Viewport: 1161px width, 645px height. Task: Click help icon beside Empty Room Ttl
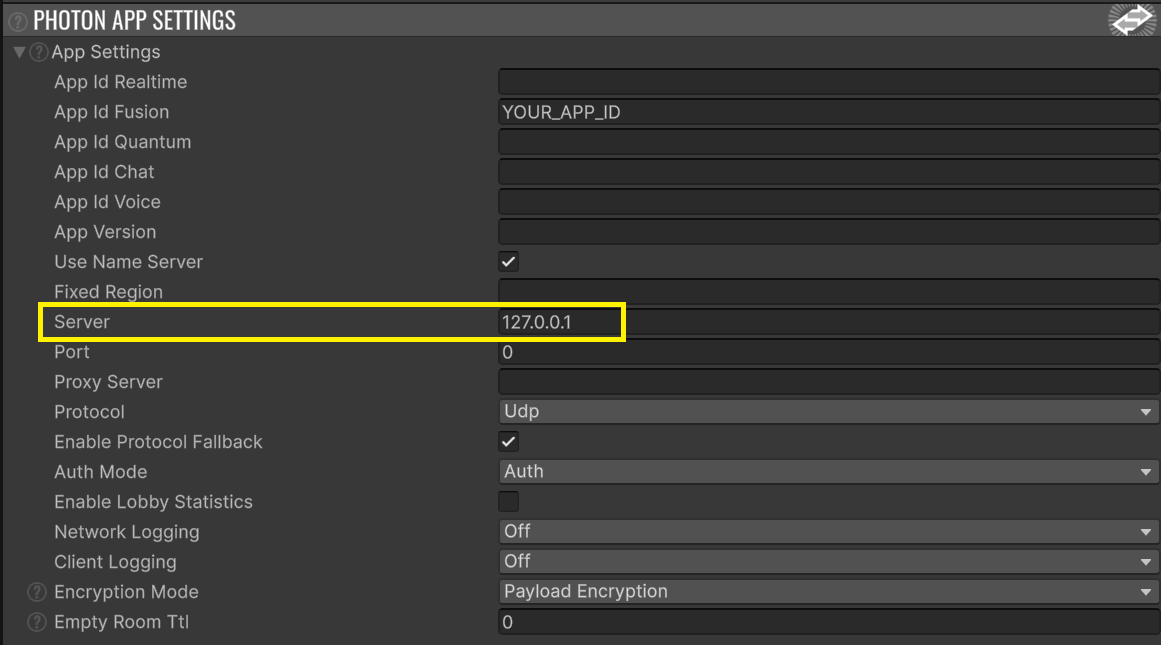coord(37,622)
